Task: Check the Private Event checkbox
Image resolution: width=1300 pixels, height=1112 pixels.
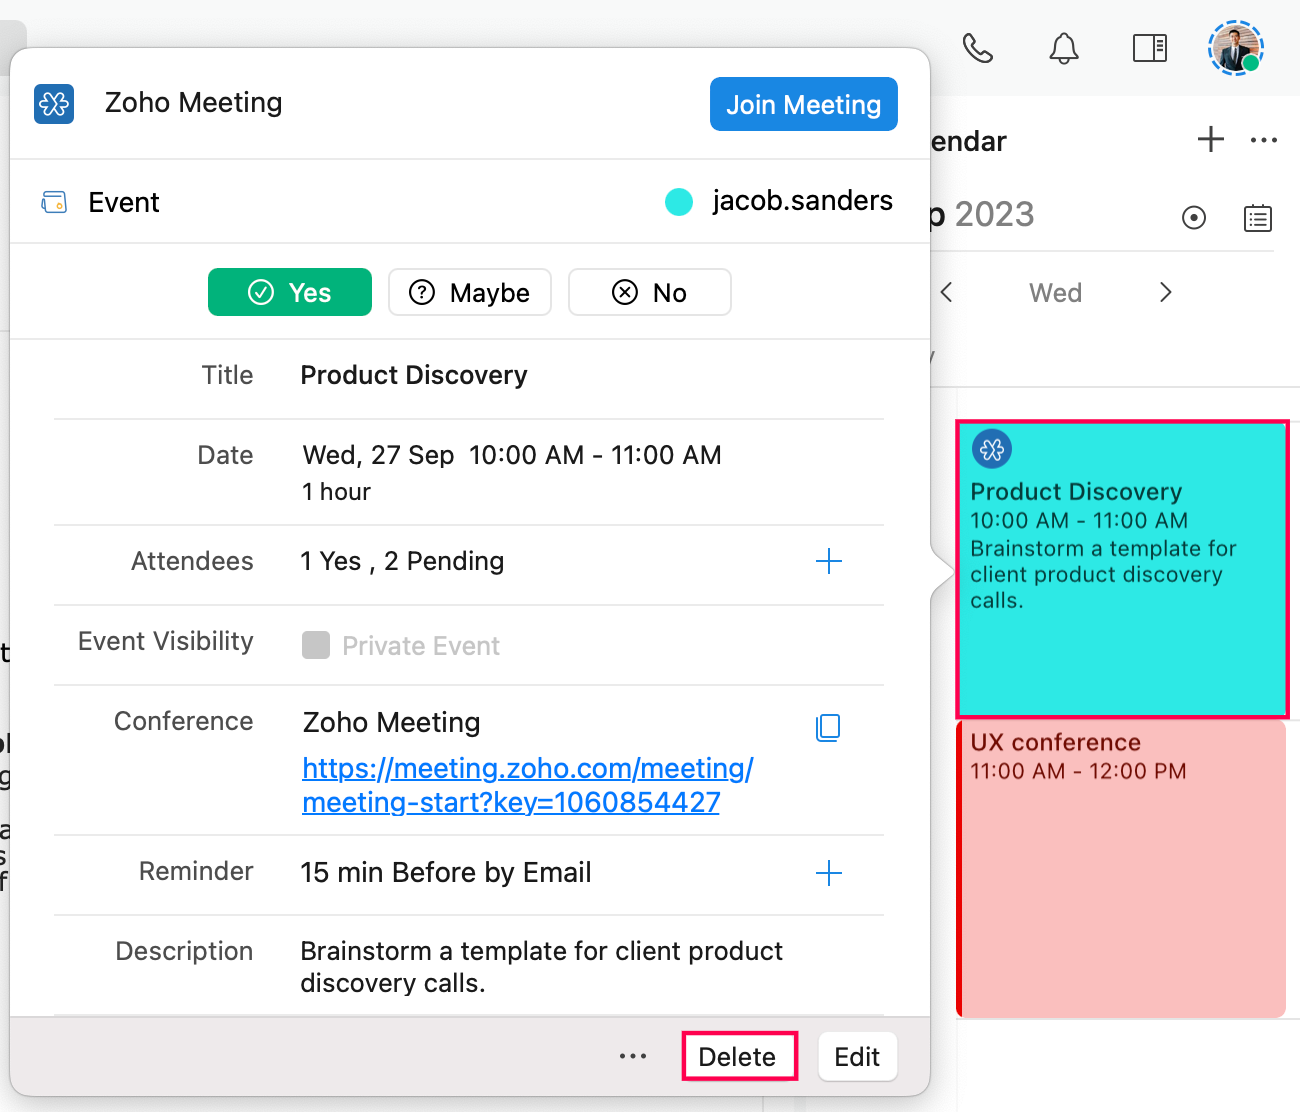Action: 316,645
